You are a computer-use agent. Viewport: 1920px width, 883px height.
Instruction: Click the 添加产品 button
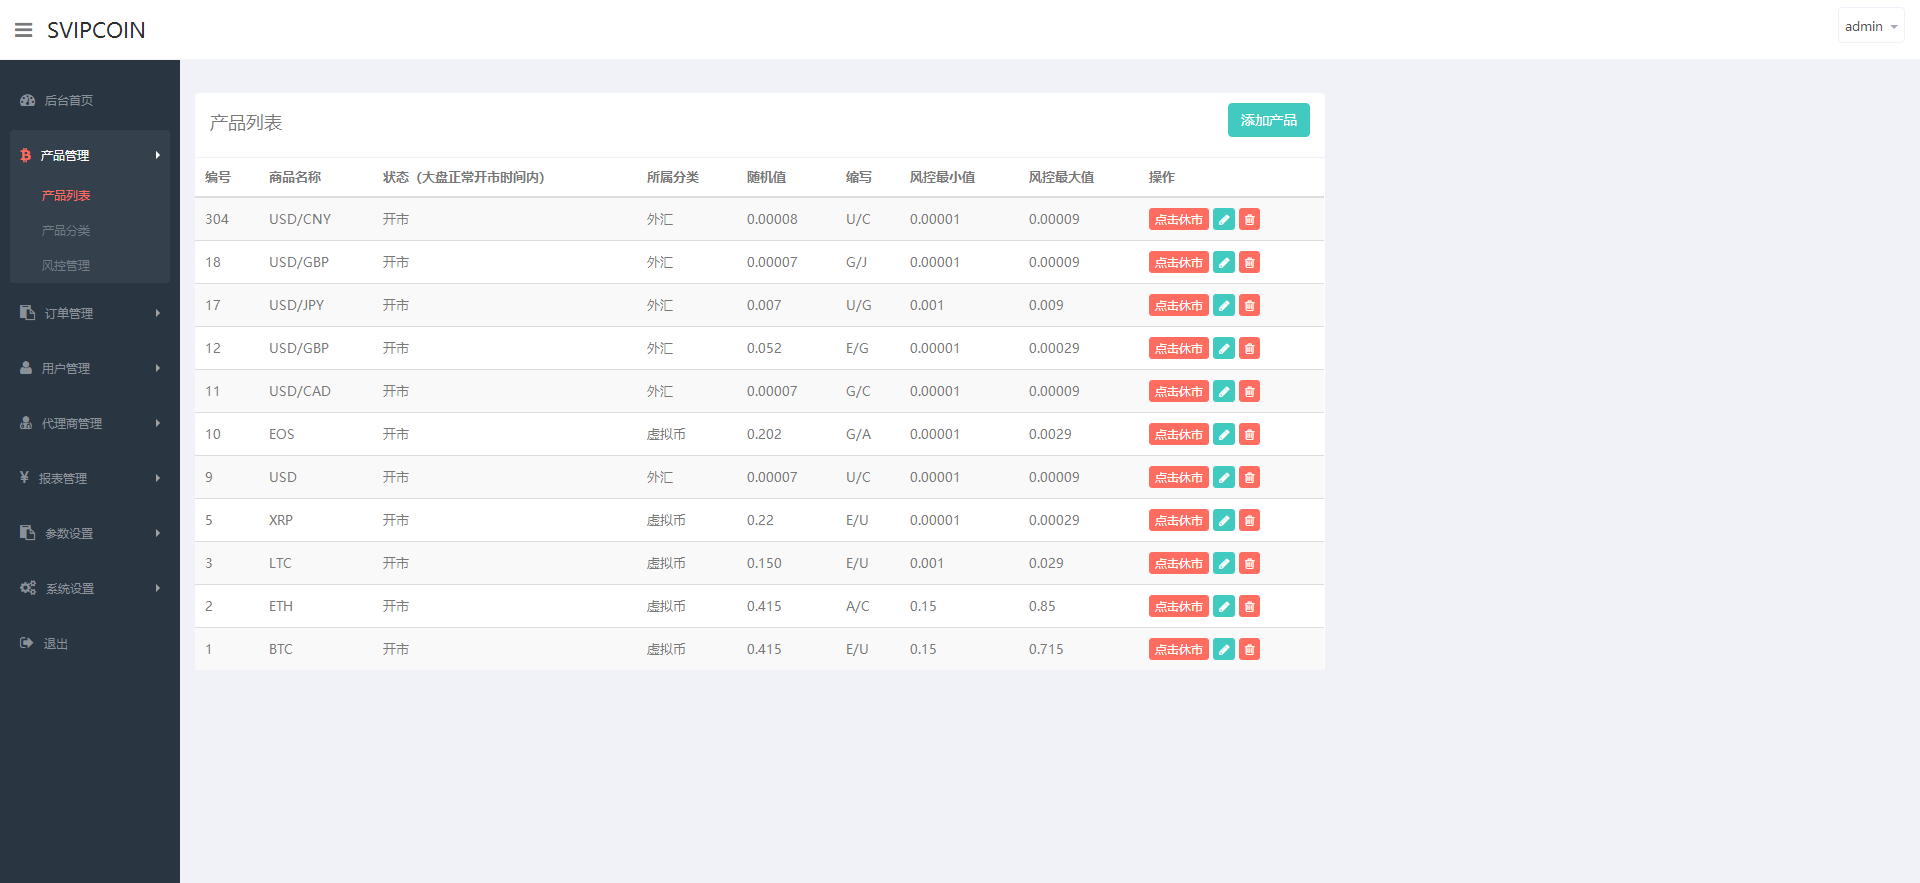click(x=1268, y=120)
